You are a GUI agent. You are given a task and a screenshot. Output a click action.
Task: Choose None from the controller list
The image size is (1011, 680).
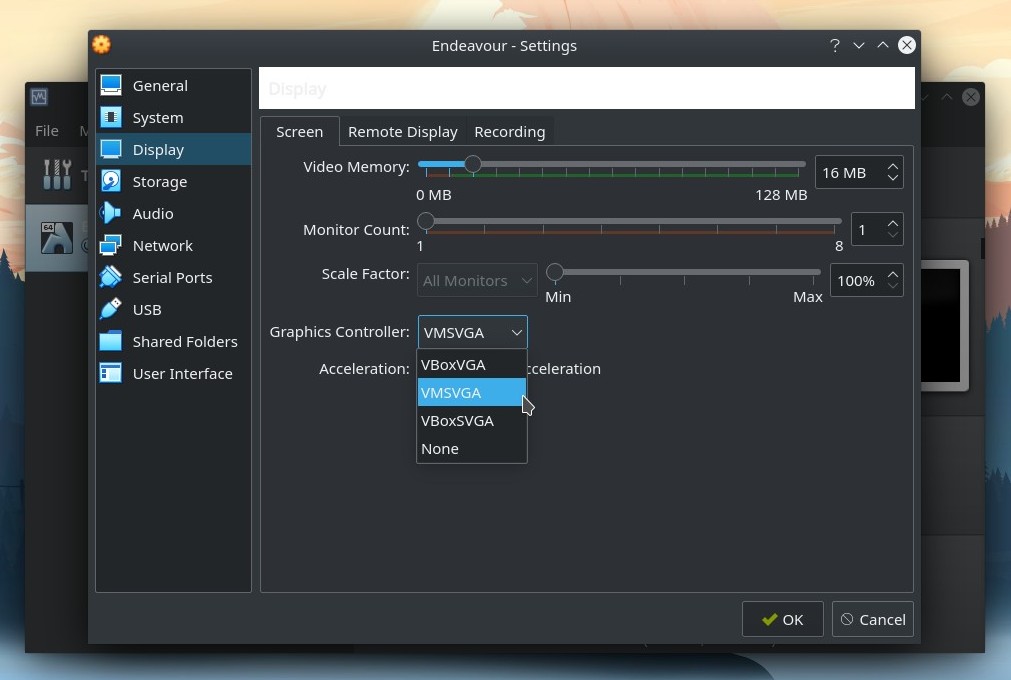click(472, 449)
